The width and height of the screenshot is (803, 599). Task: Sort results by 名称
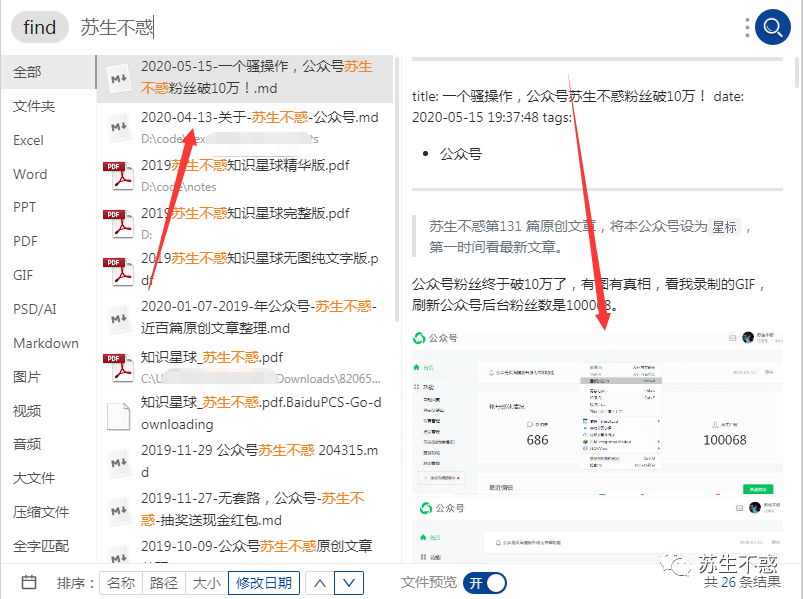[x=121, y=582]
